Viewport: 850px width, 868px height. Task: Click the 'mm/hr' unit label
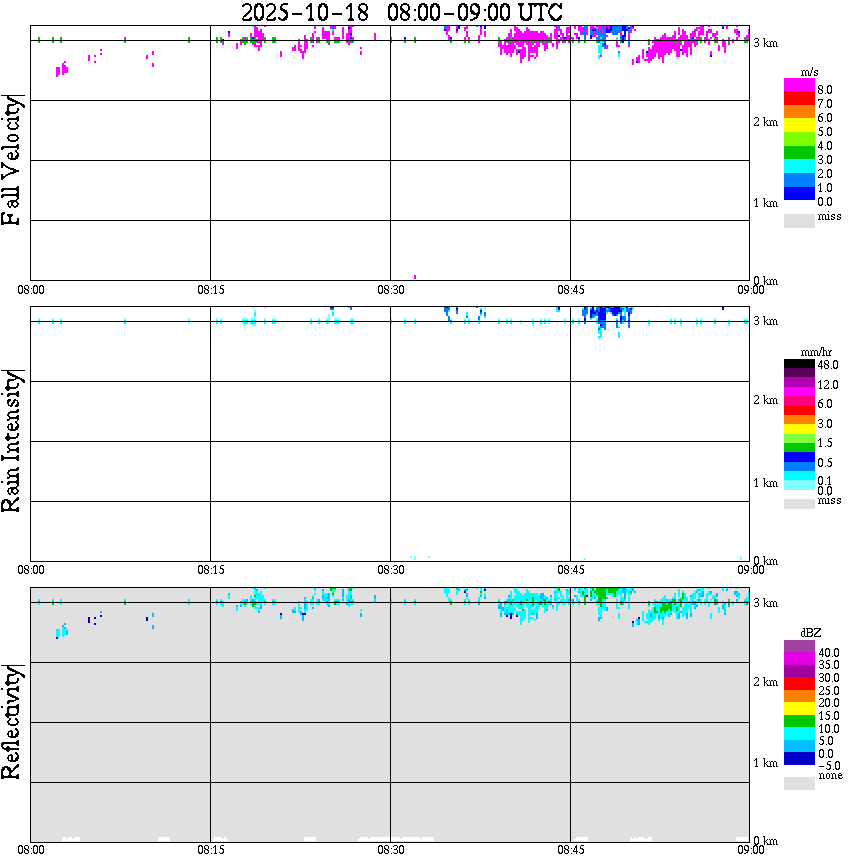816,353
